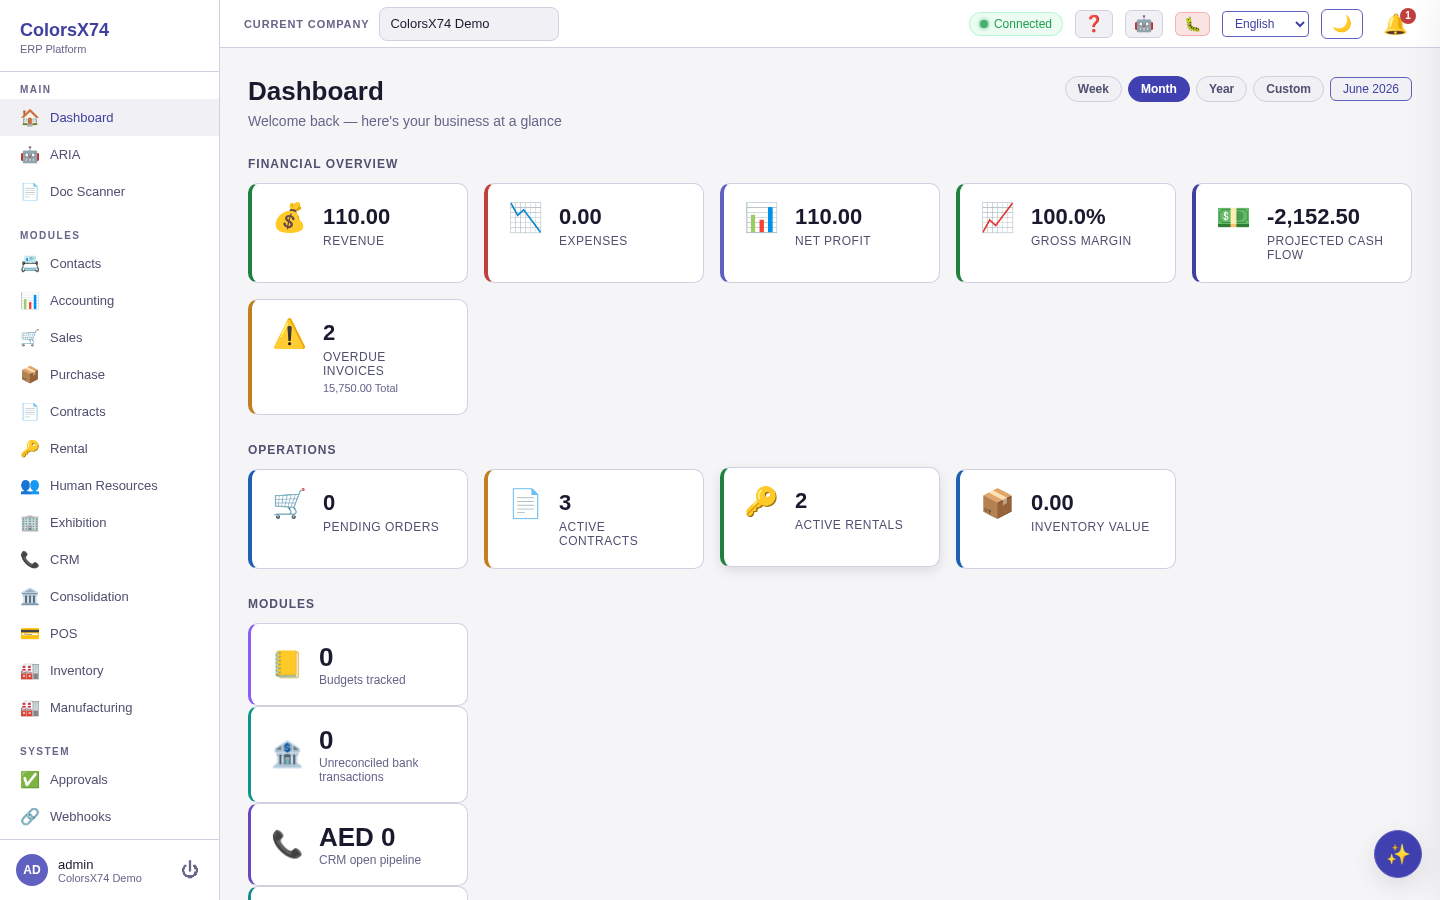The image size is (1440, 900).
Task: Open the robot assistant icon in top bar
Action: 1144,24
